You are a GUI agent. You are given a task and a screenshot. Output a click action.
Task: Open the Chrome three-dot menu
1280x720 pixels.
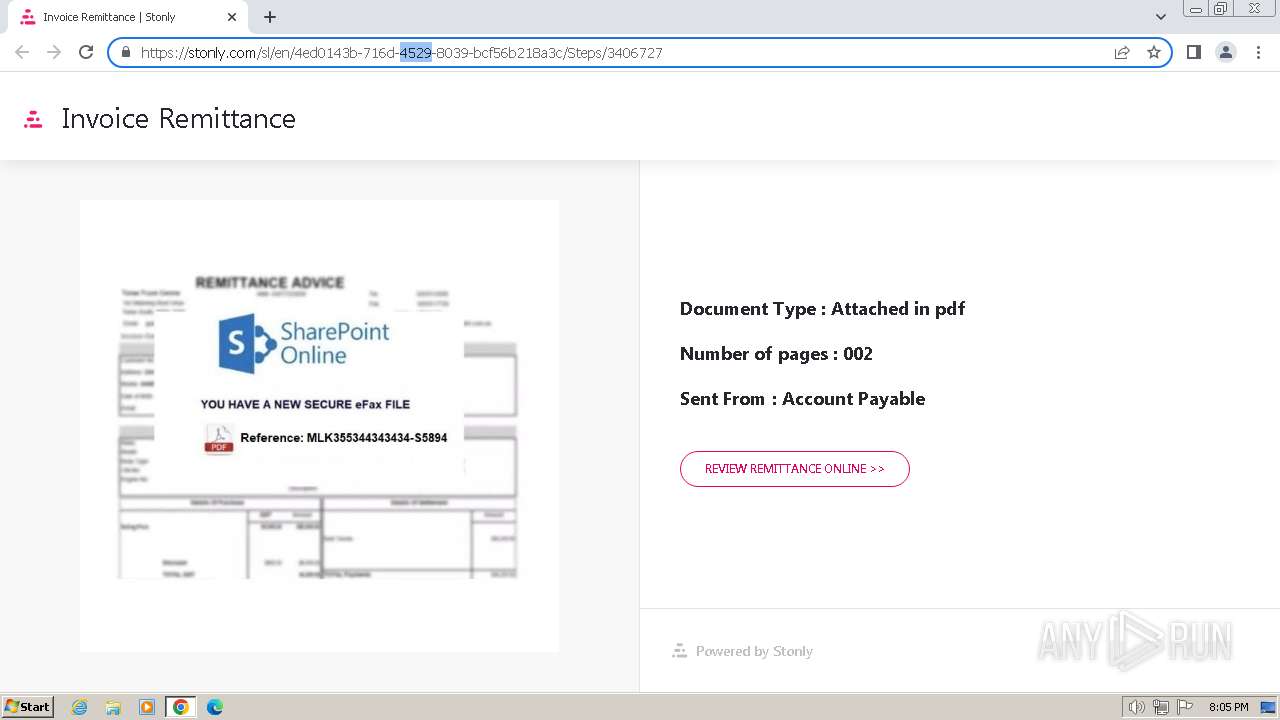[x=1258, y=52]
